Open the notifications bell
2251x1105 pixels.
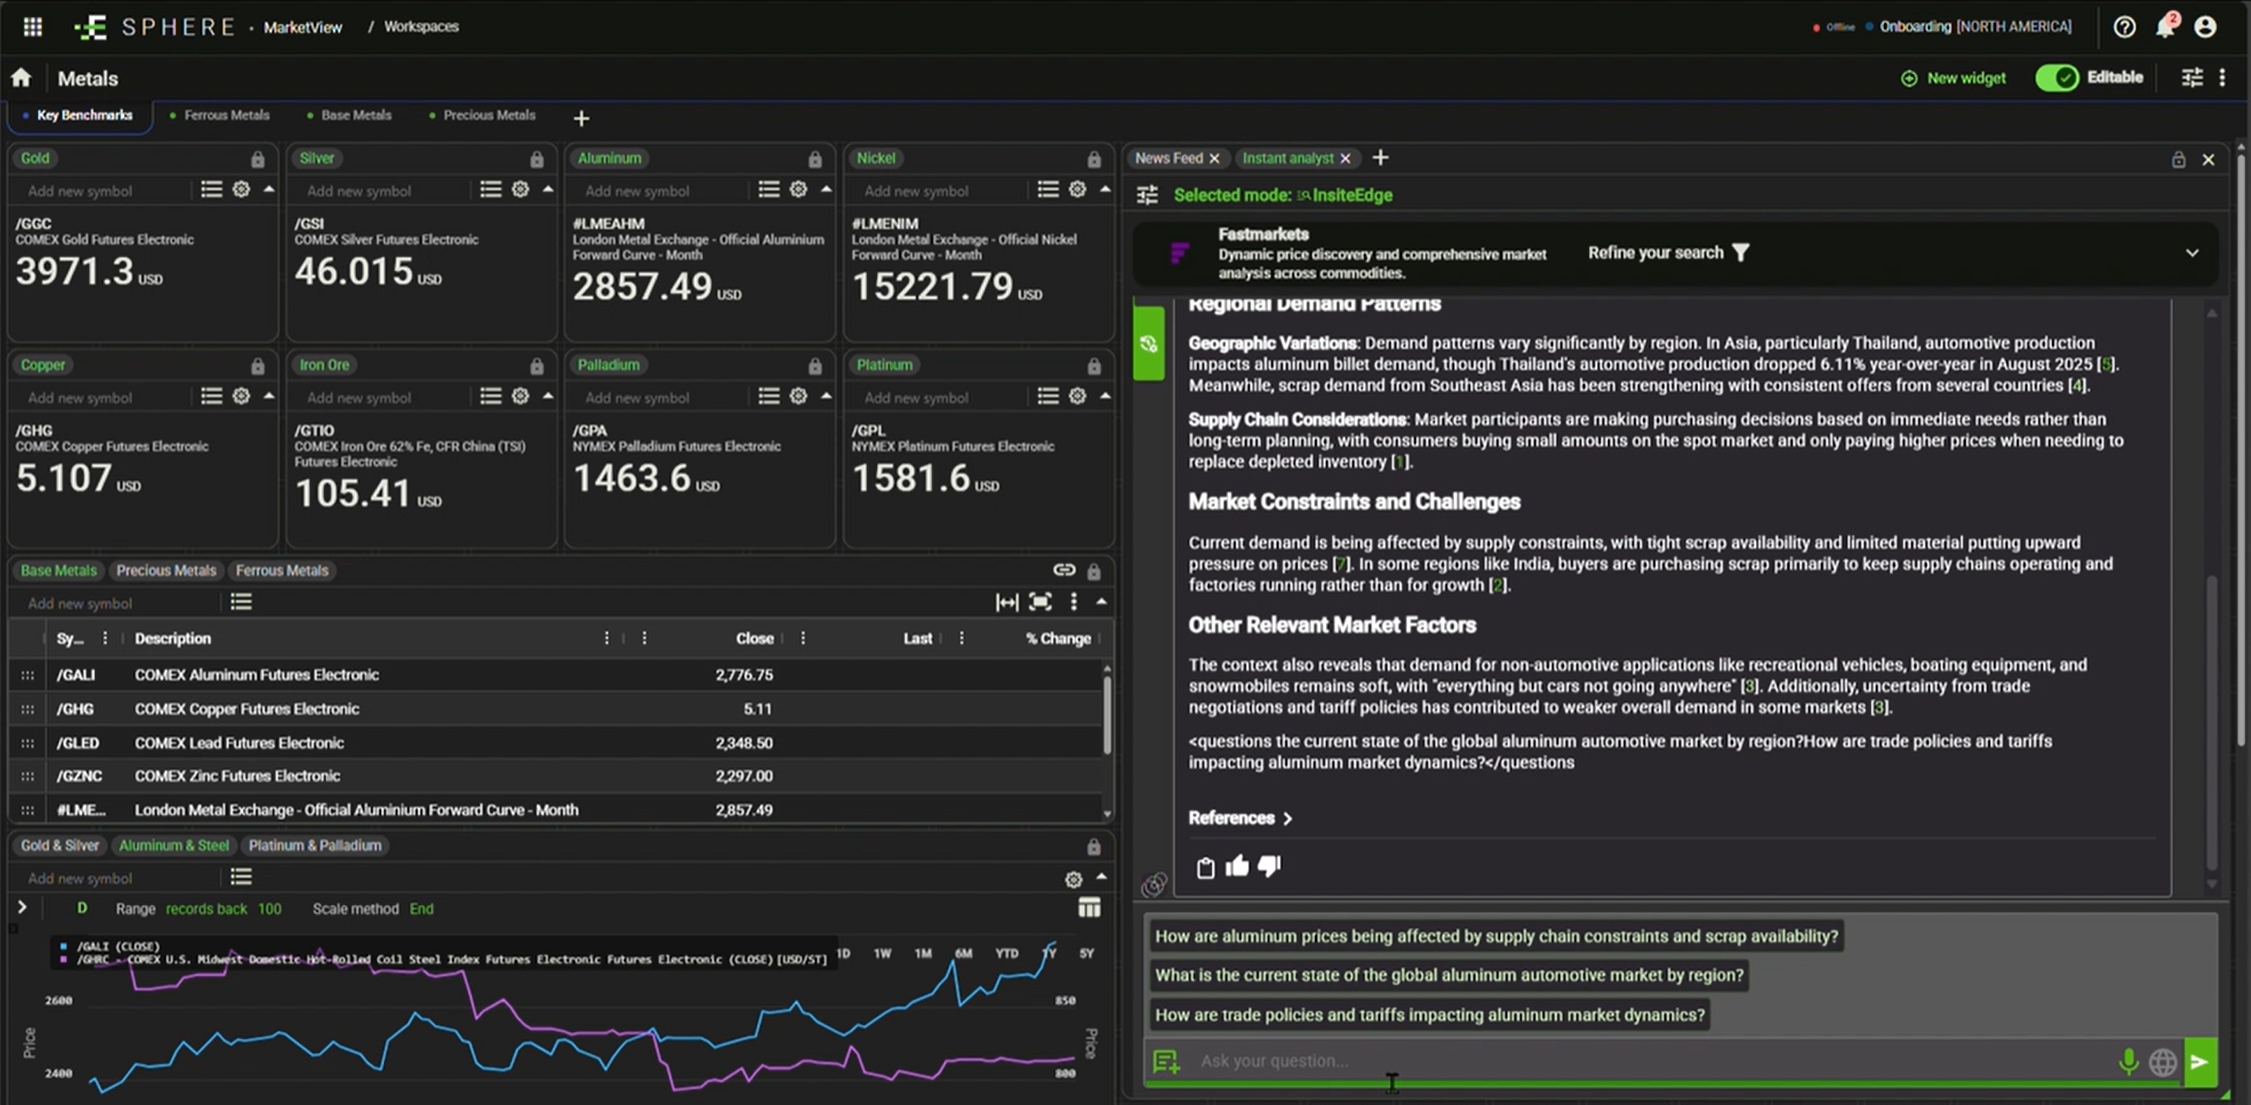point(2165,27)
